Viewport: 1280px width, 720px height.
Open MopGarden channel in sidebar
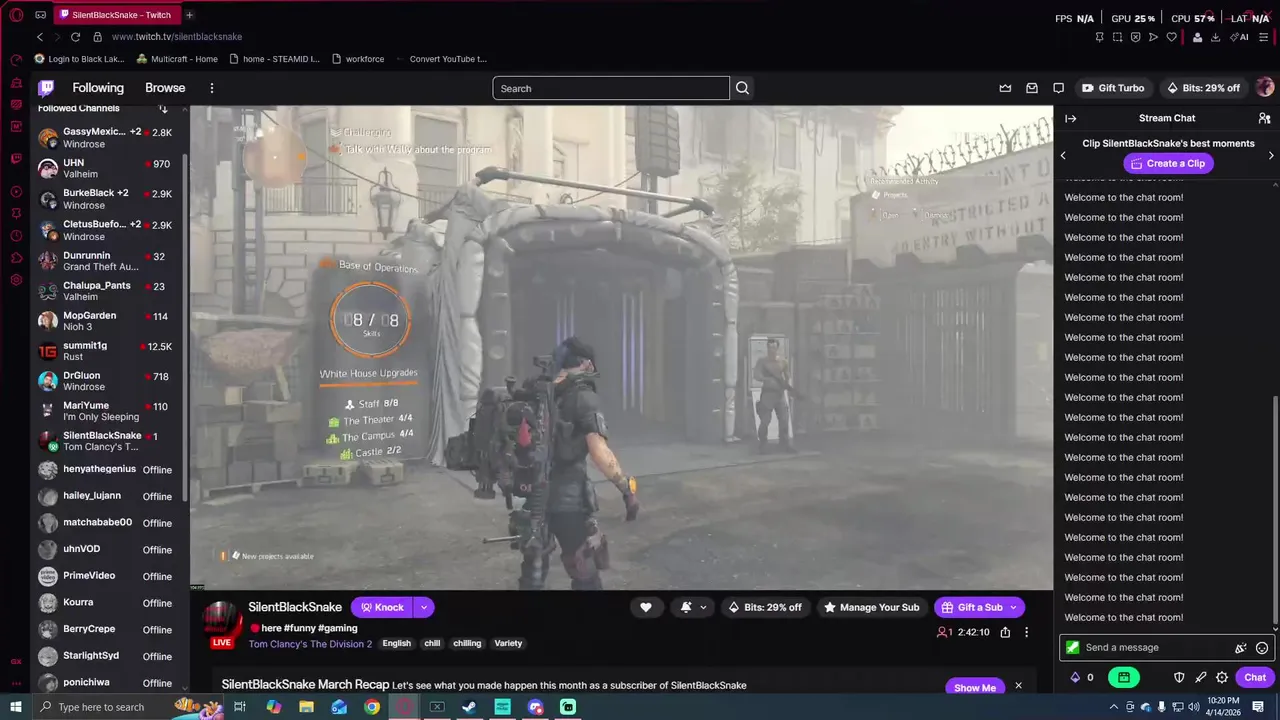pyautogui.click(x=107, y=321)
